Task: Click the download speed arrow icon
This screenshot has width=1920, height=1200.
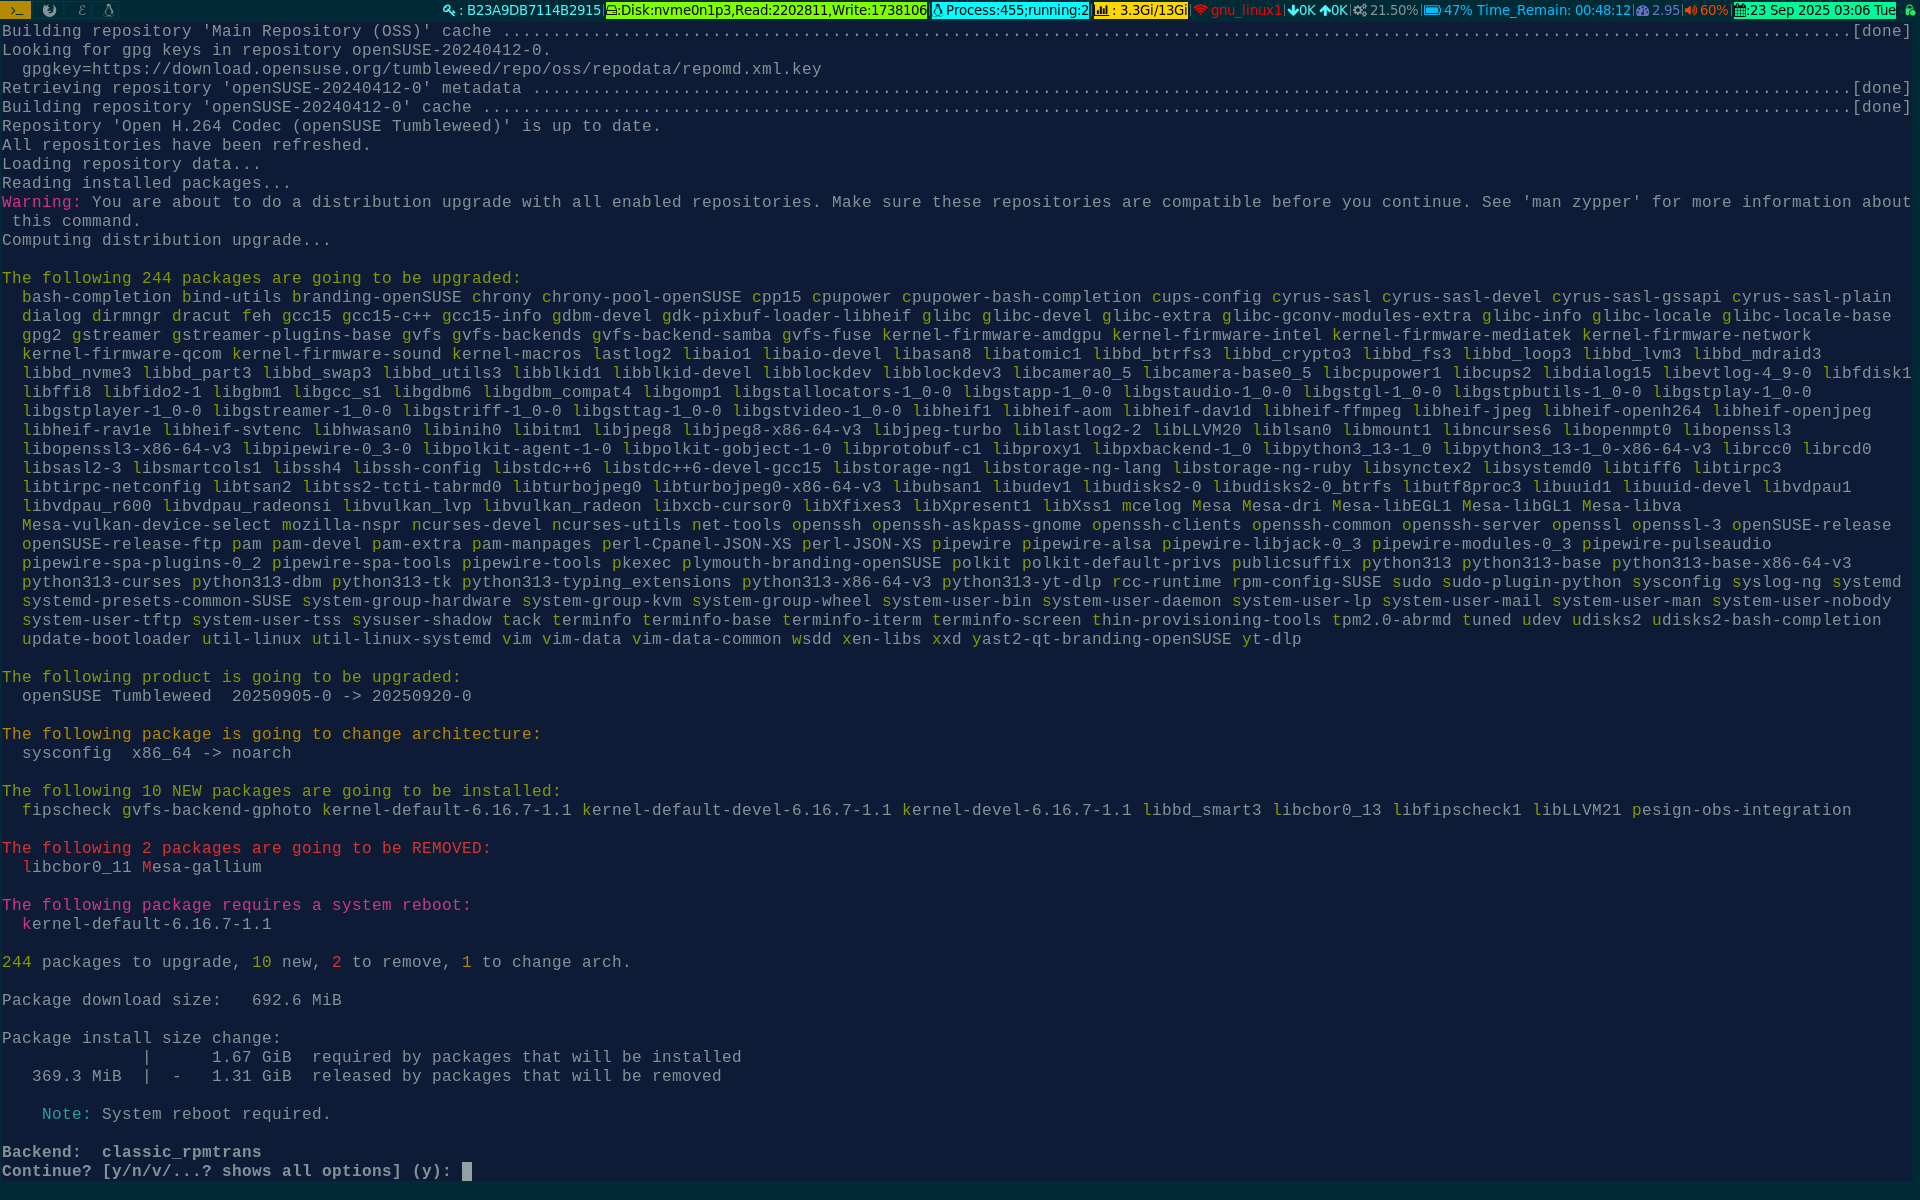Action: pos(1292,10)
